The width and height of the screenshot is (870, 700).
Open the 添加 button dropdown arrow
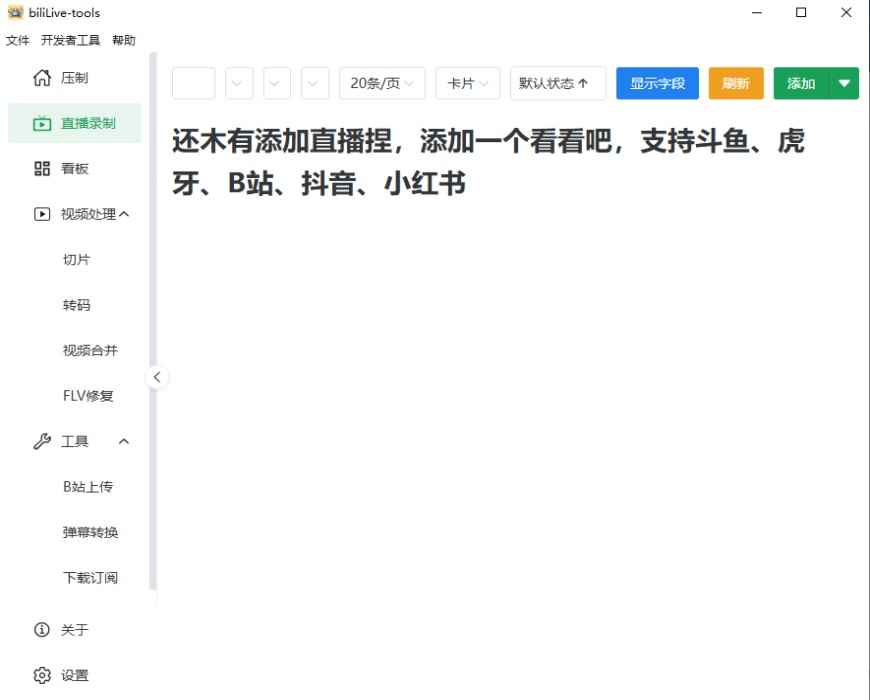(x=844, y=84)
